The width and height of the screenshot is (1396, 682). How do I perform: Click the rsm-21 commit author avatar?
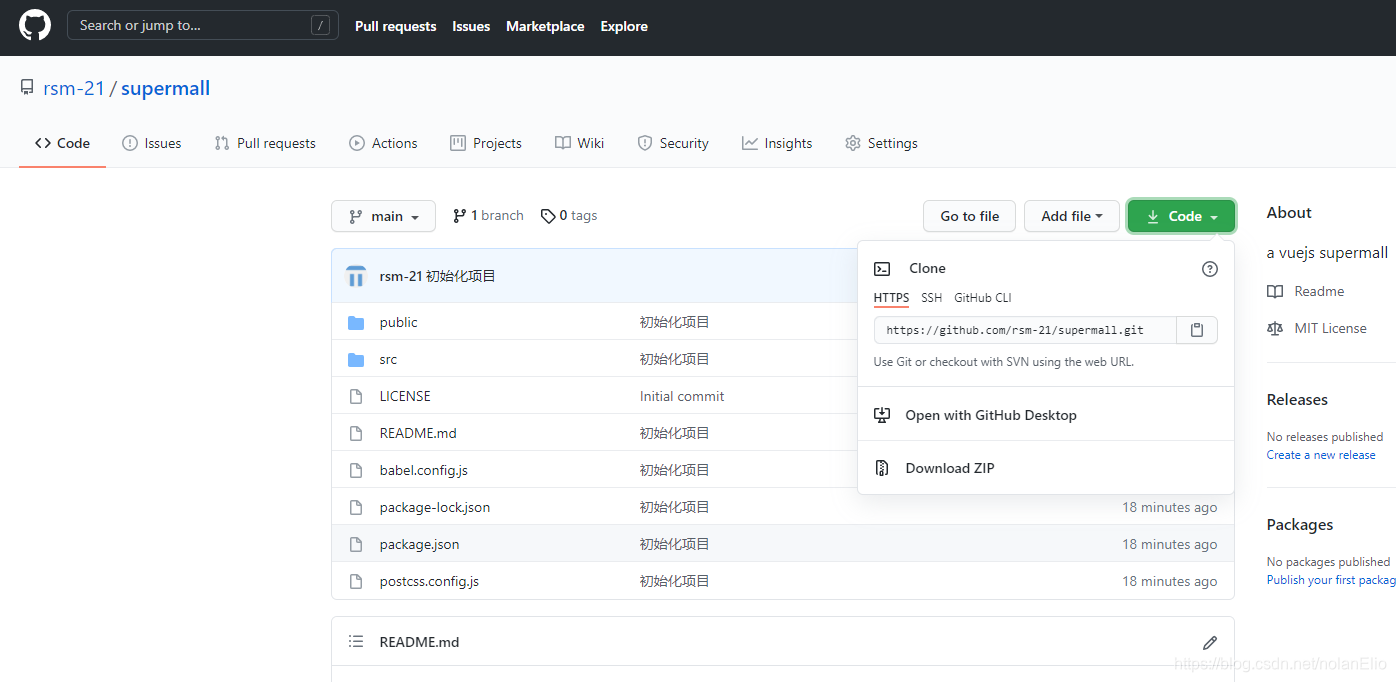pos(356,276)
